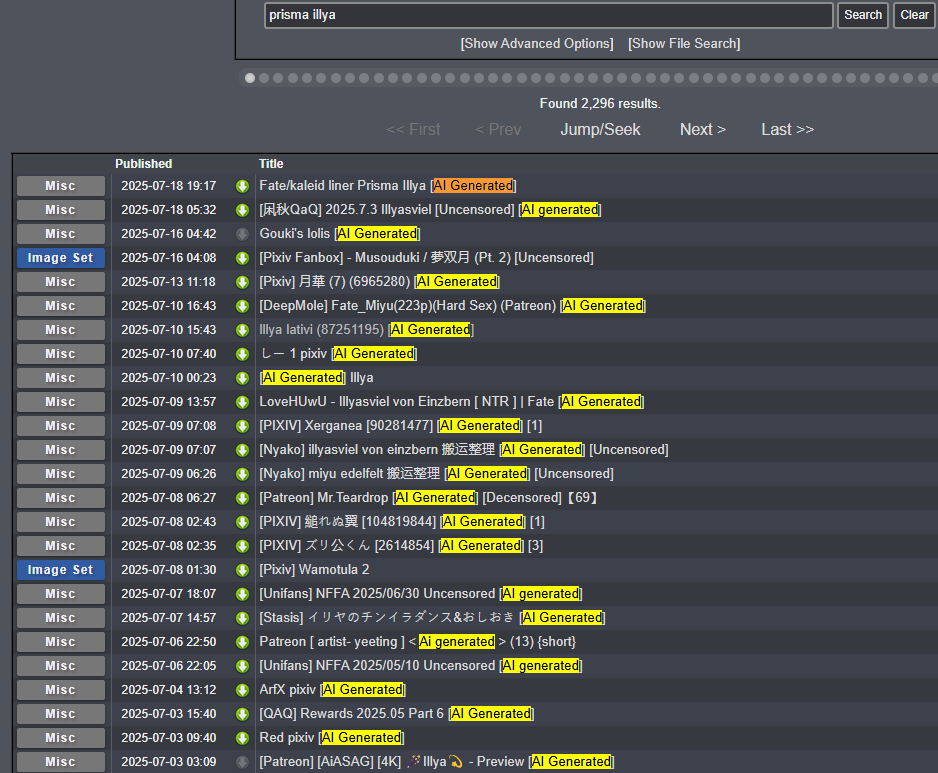Click the green arrow icon in 2025-07-13 11:18 row
Viewport: 938px width, 773px height.
pyautogui.click(x=242, y=282)
